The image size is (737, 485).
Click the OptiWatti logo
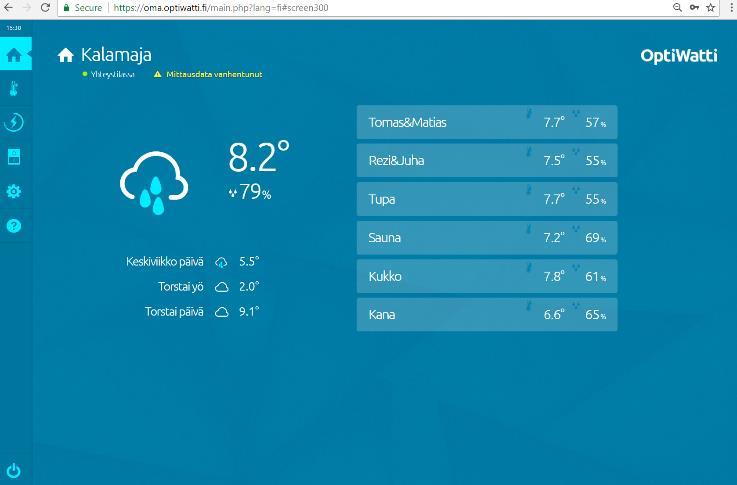click(679, 56)
